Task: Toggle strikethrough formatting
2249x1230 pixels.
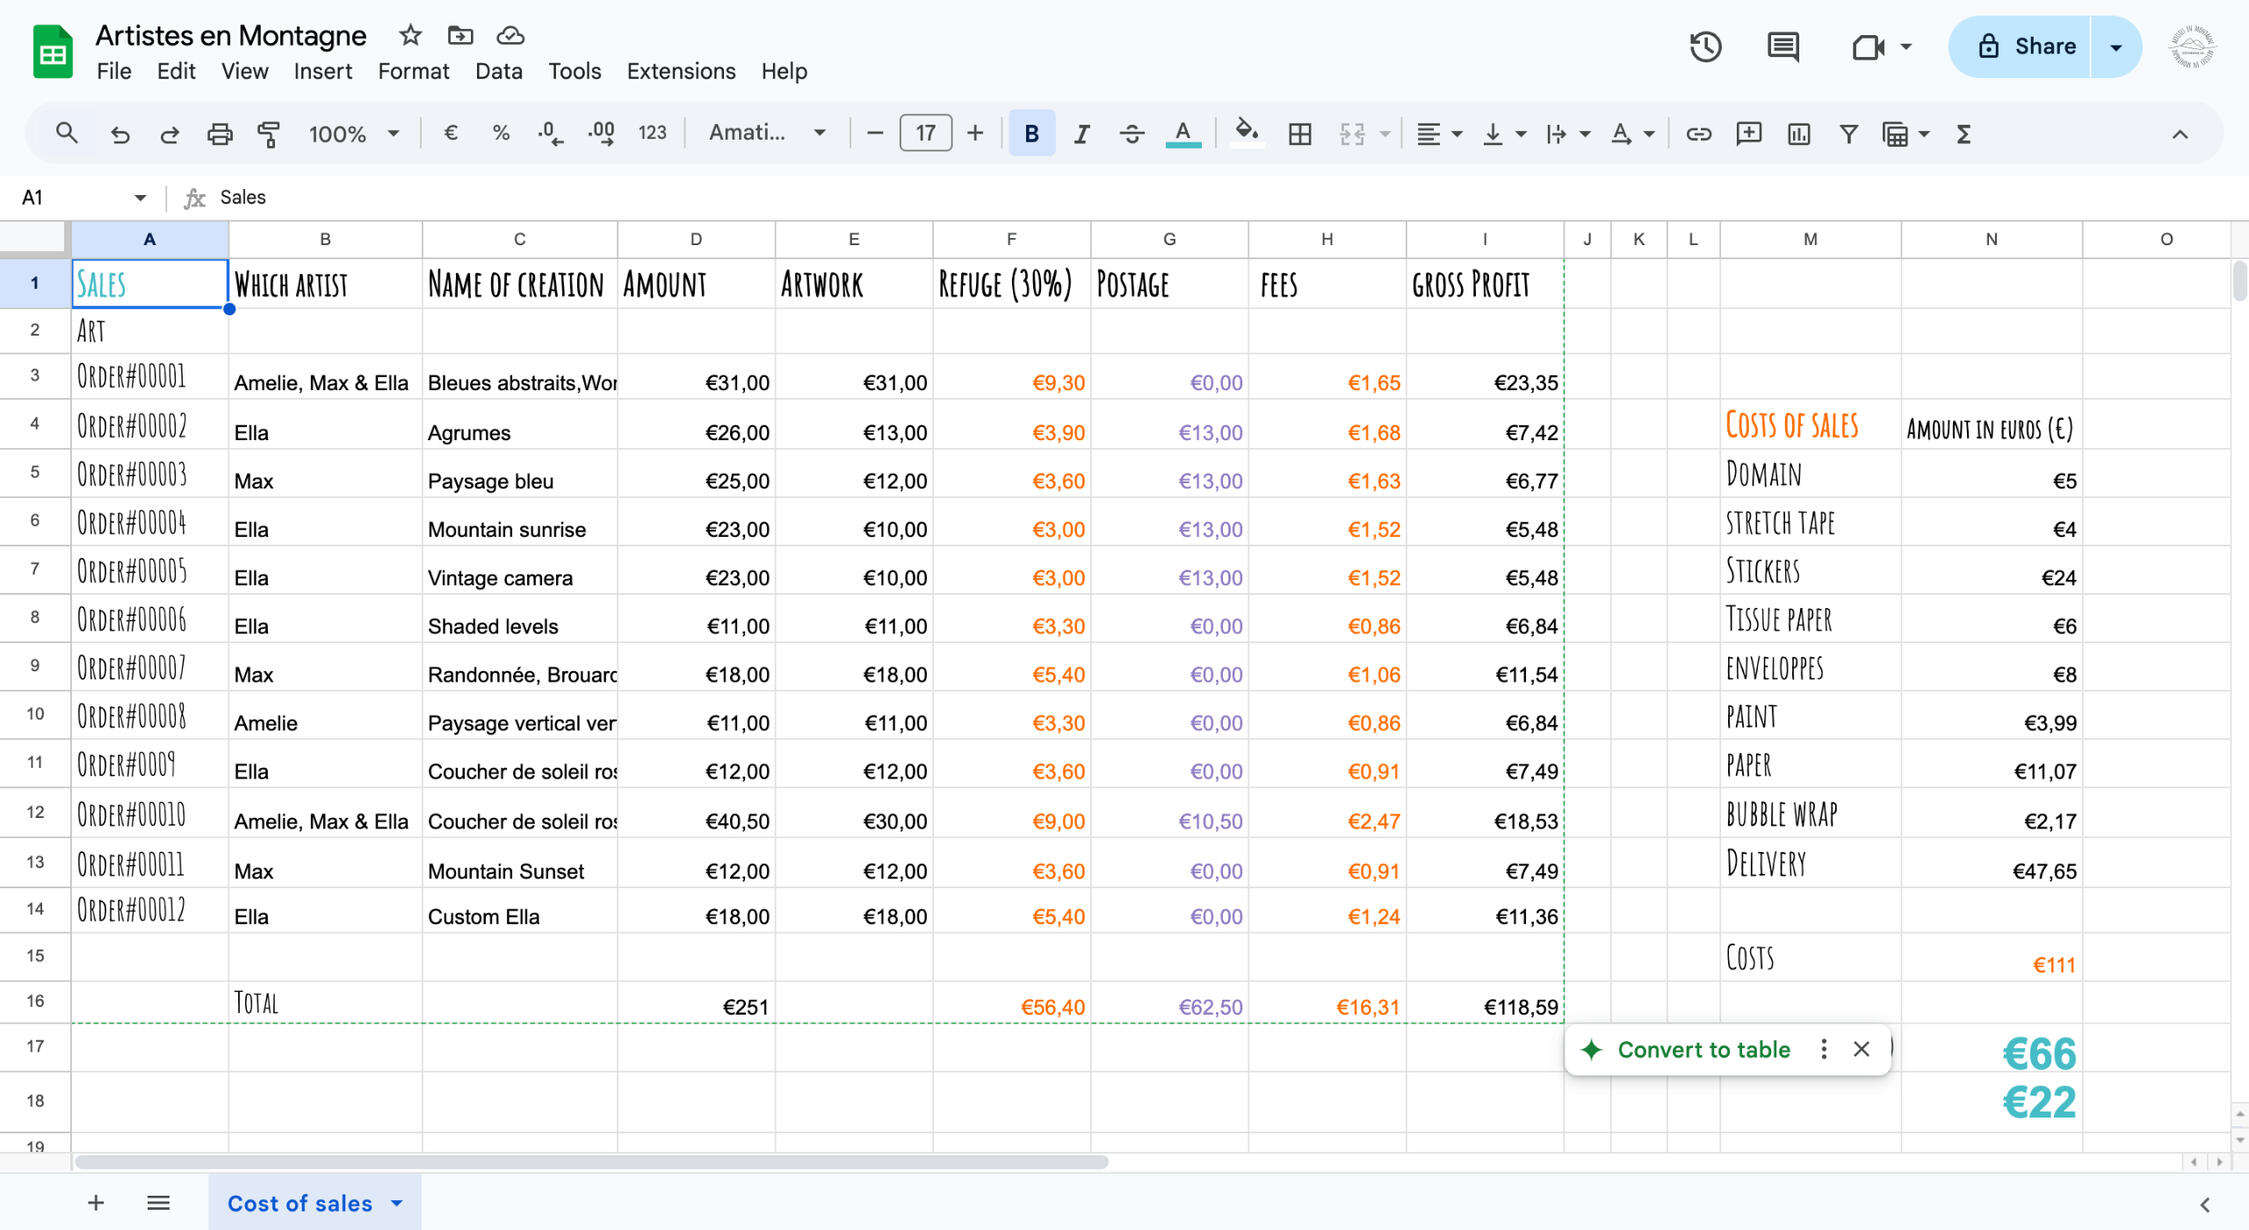Action: click(1131, 134)
